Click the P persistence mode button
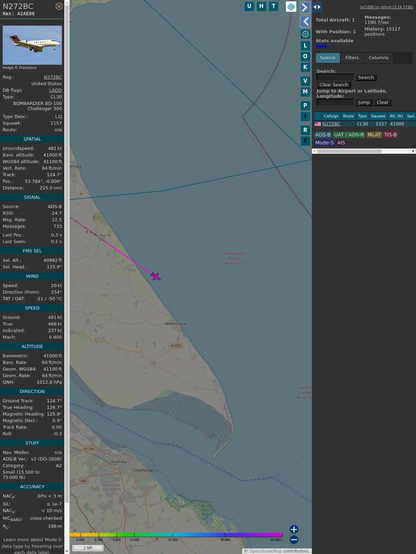This screenshot has height=554, width=416. click(x=305, y=105)
